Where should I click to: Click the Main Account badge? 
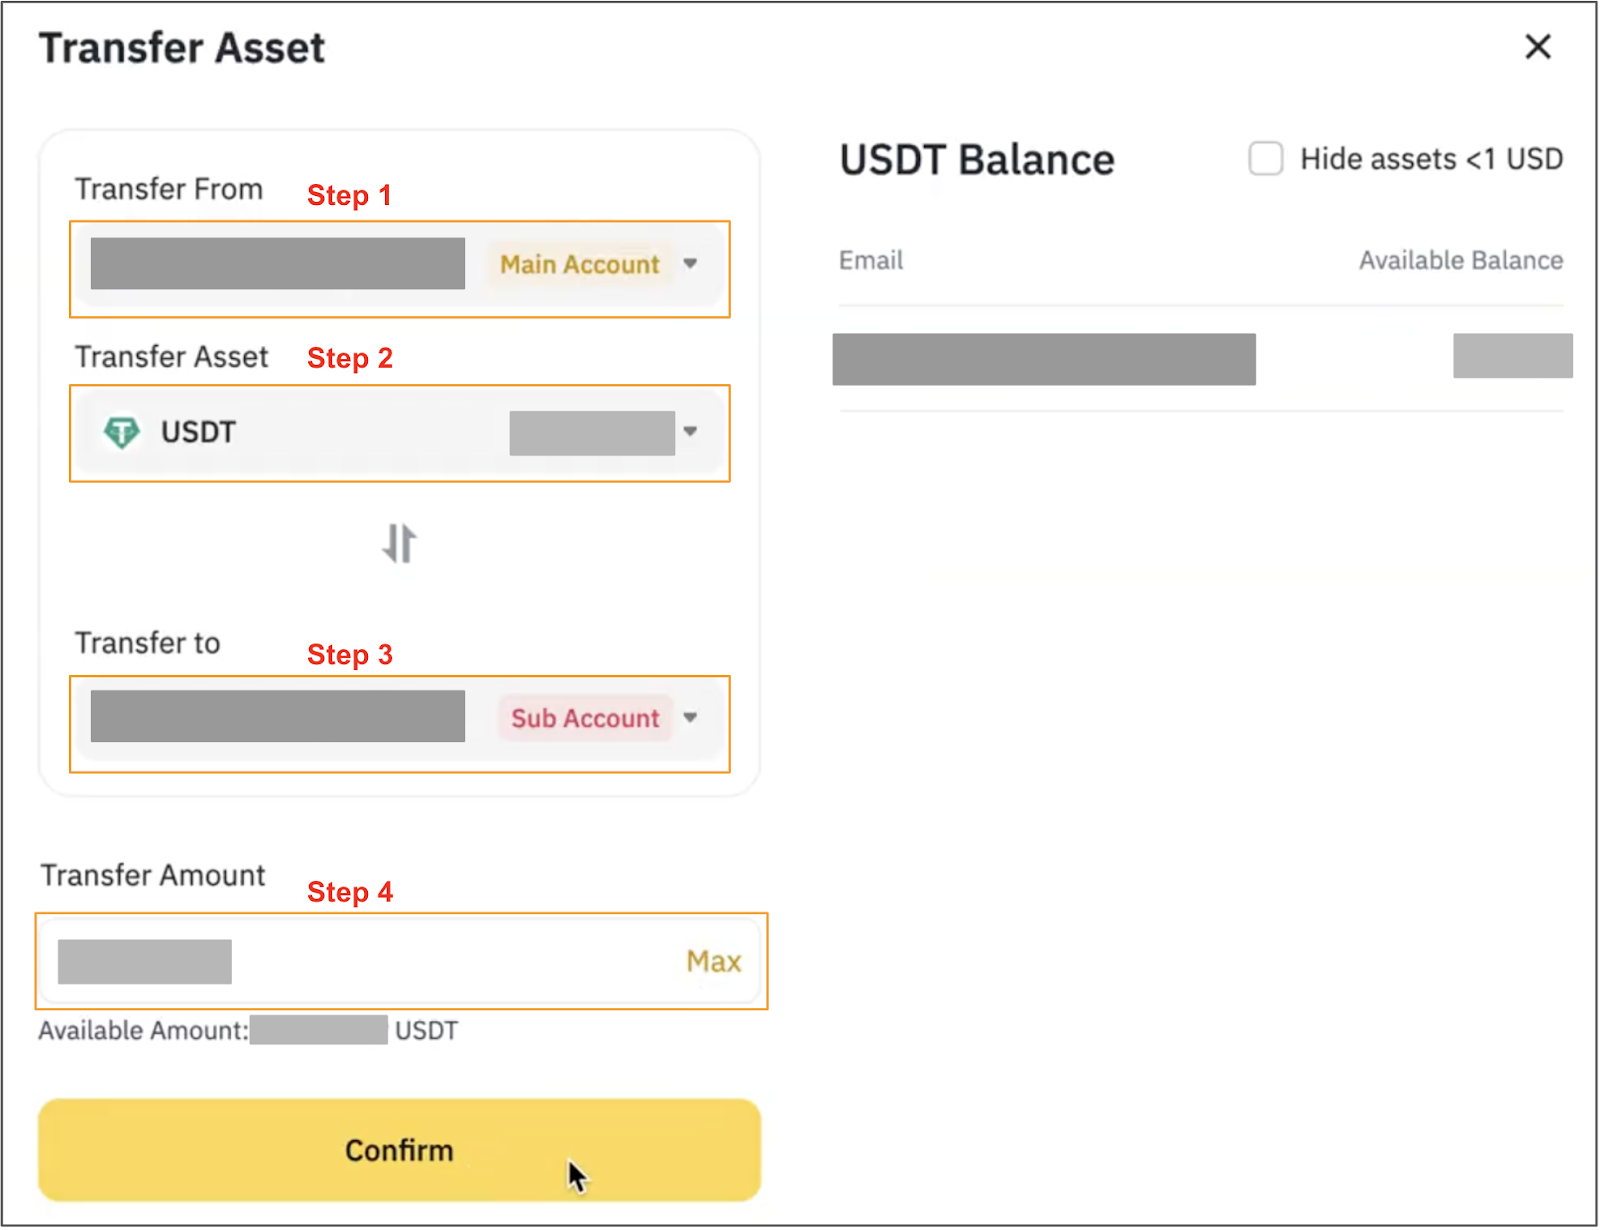pos(580,265)
